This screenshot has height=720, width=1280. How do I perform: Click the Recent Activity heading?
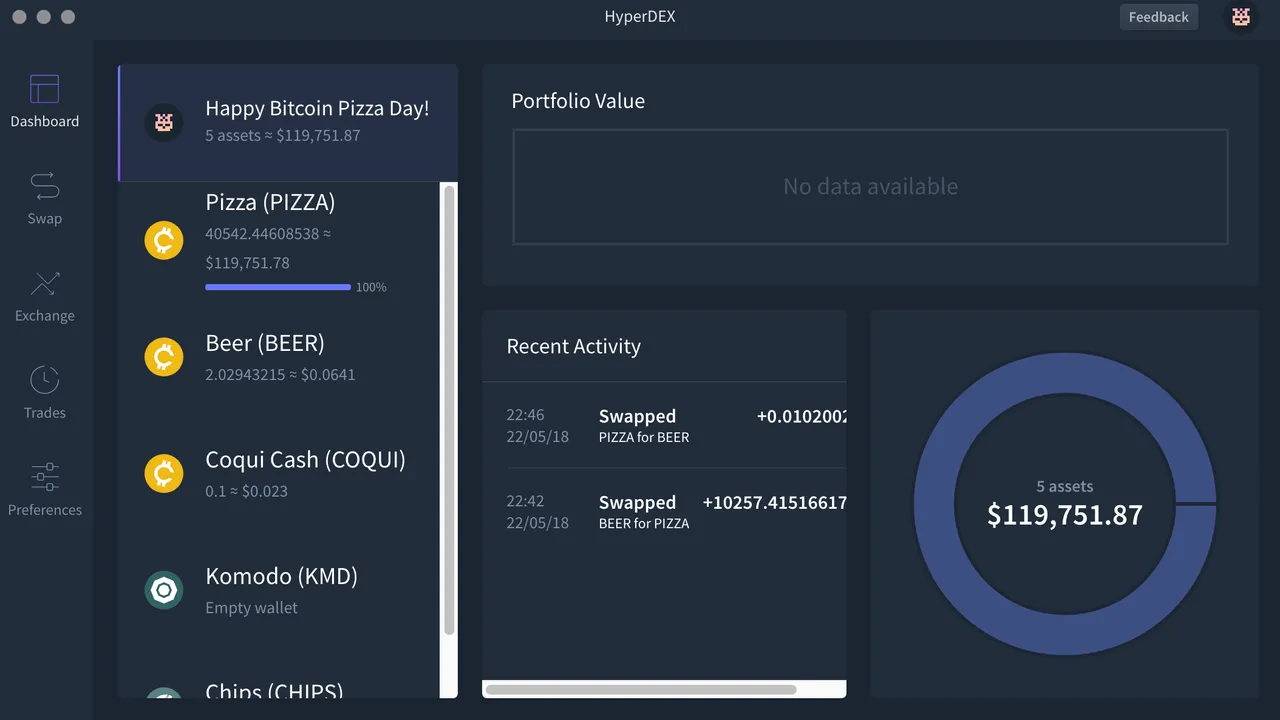tap(574, 346)
